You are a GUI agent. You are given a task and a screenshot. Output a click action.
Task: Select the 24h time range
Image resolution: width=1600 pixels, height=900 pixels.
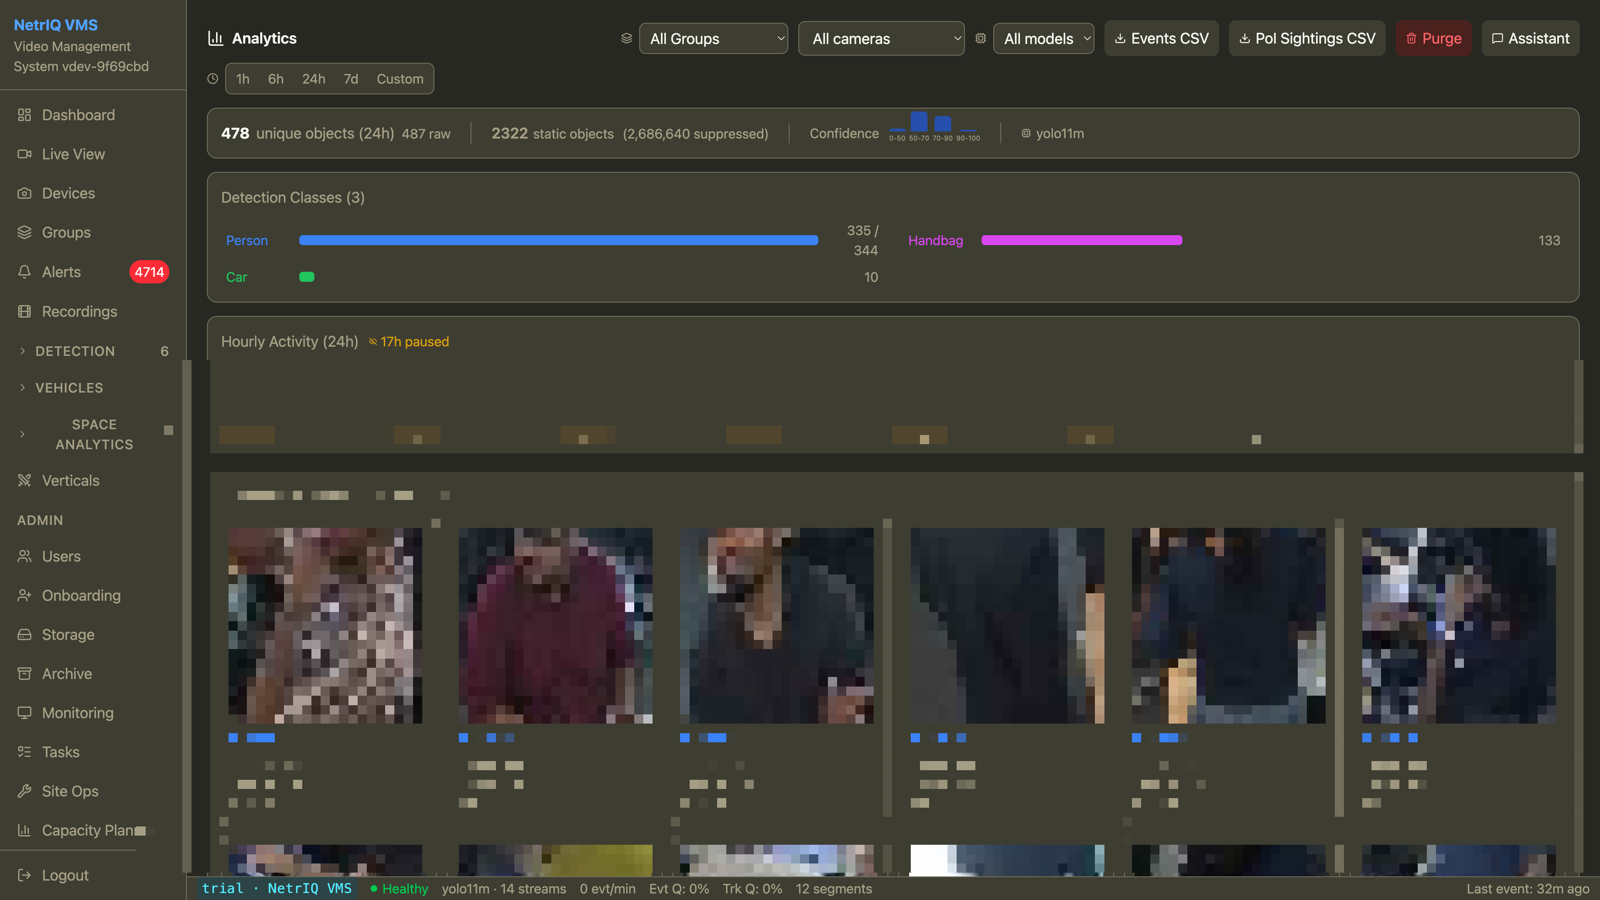314,79
